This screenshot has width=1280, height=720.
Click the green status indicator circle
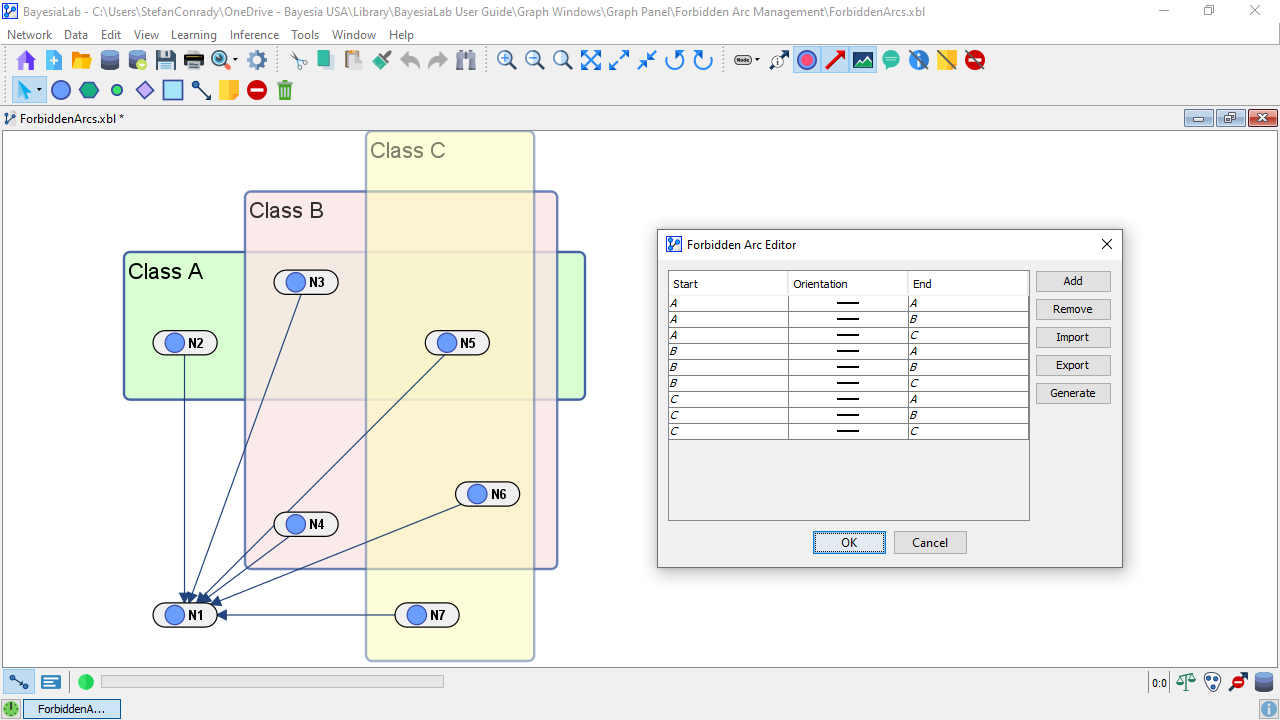click(86, 682)
